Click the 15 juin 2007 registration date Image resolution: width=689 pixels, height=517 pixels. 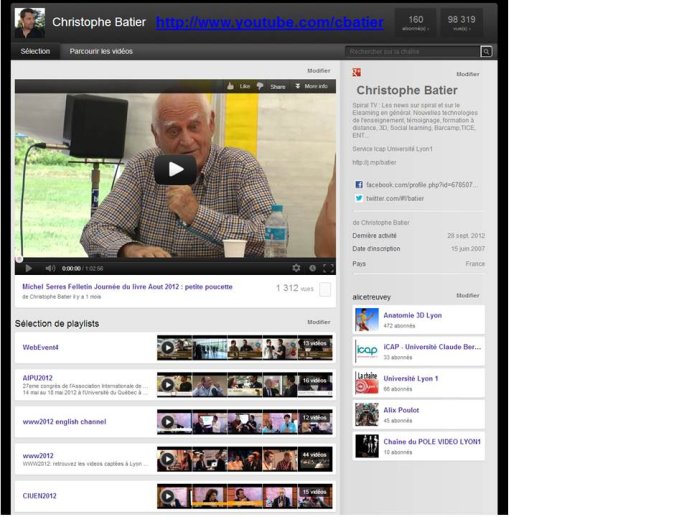[x=468, y=249]
